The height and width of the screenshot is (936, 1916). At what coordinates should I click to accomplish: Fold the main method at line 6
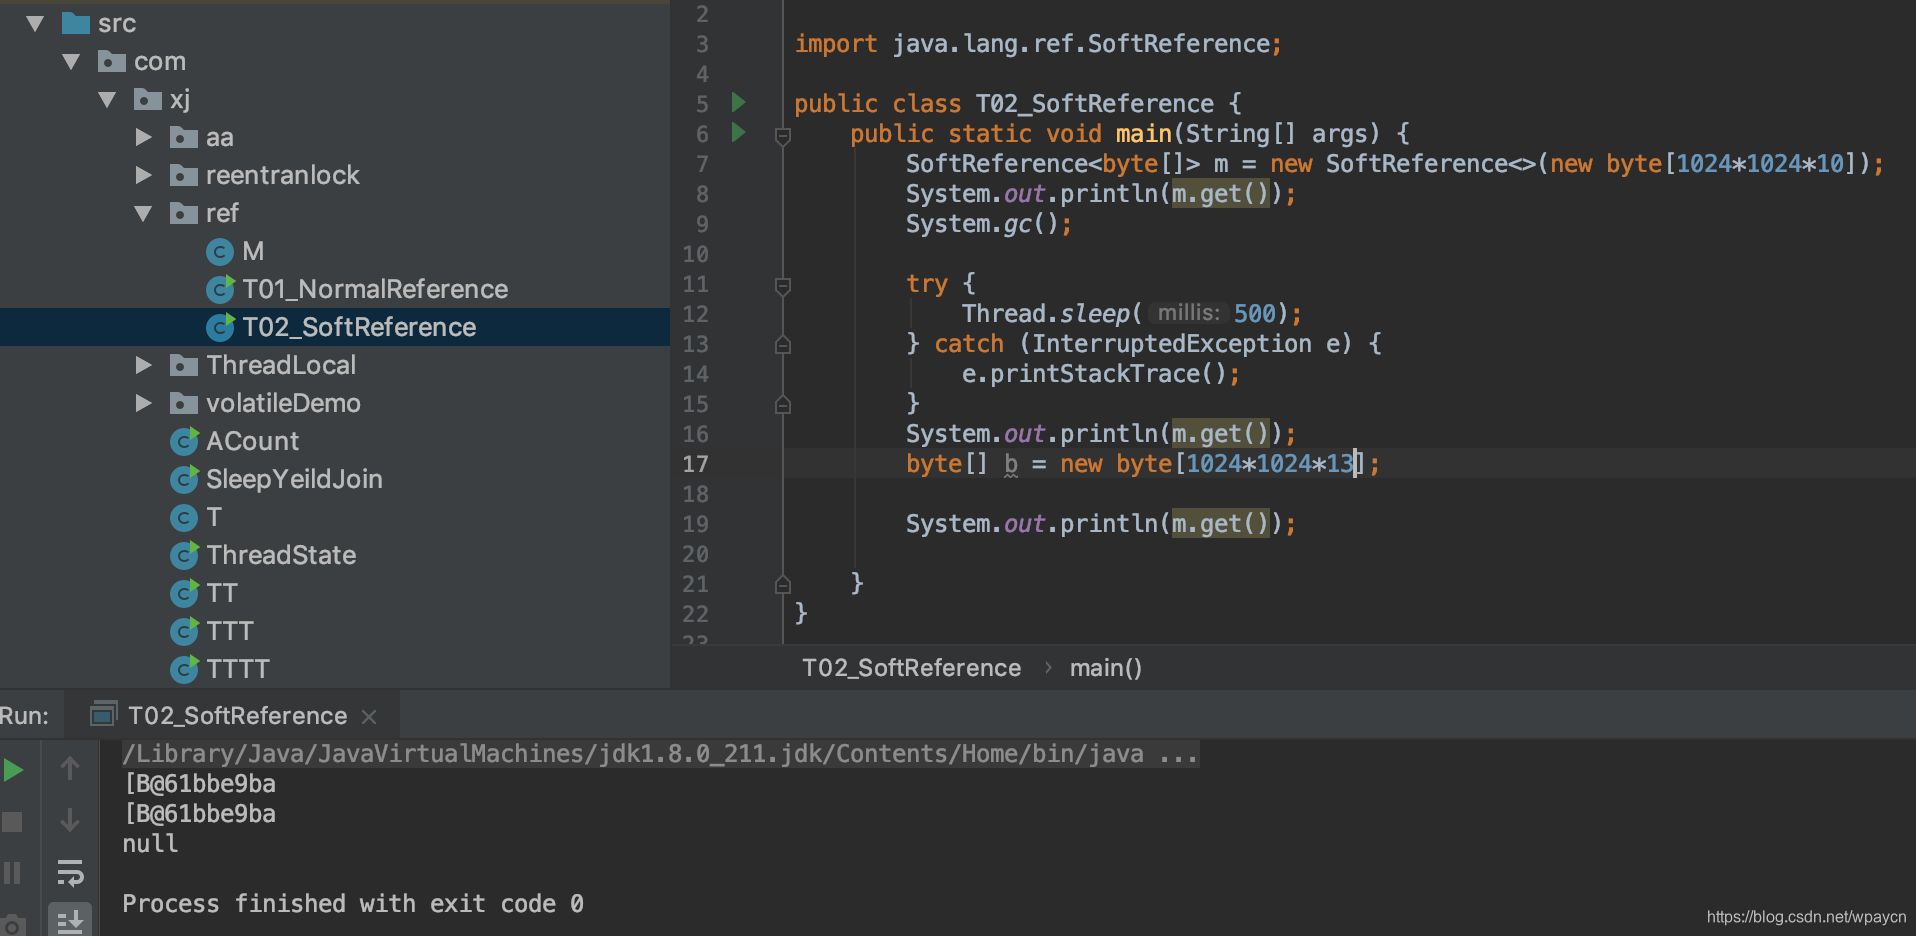tap(783, 135)
